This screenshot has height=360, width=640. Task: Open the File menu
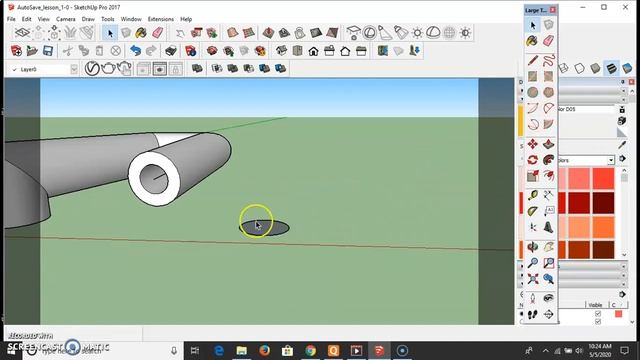tap(11, 19)
